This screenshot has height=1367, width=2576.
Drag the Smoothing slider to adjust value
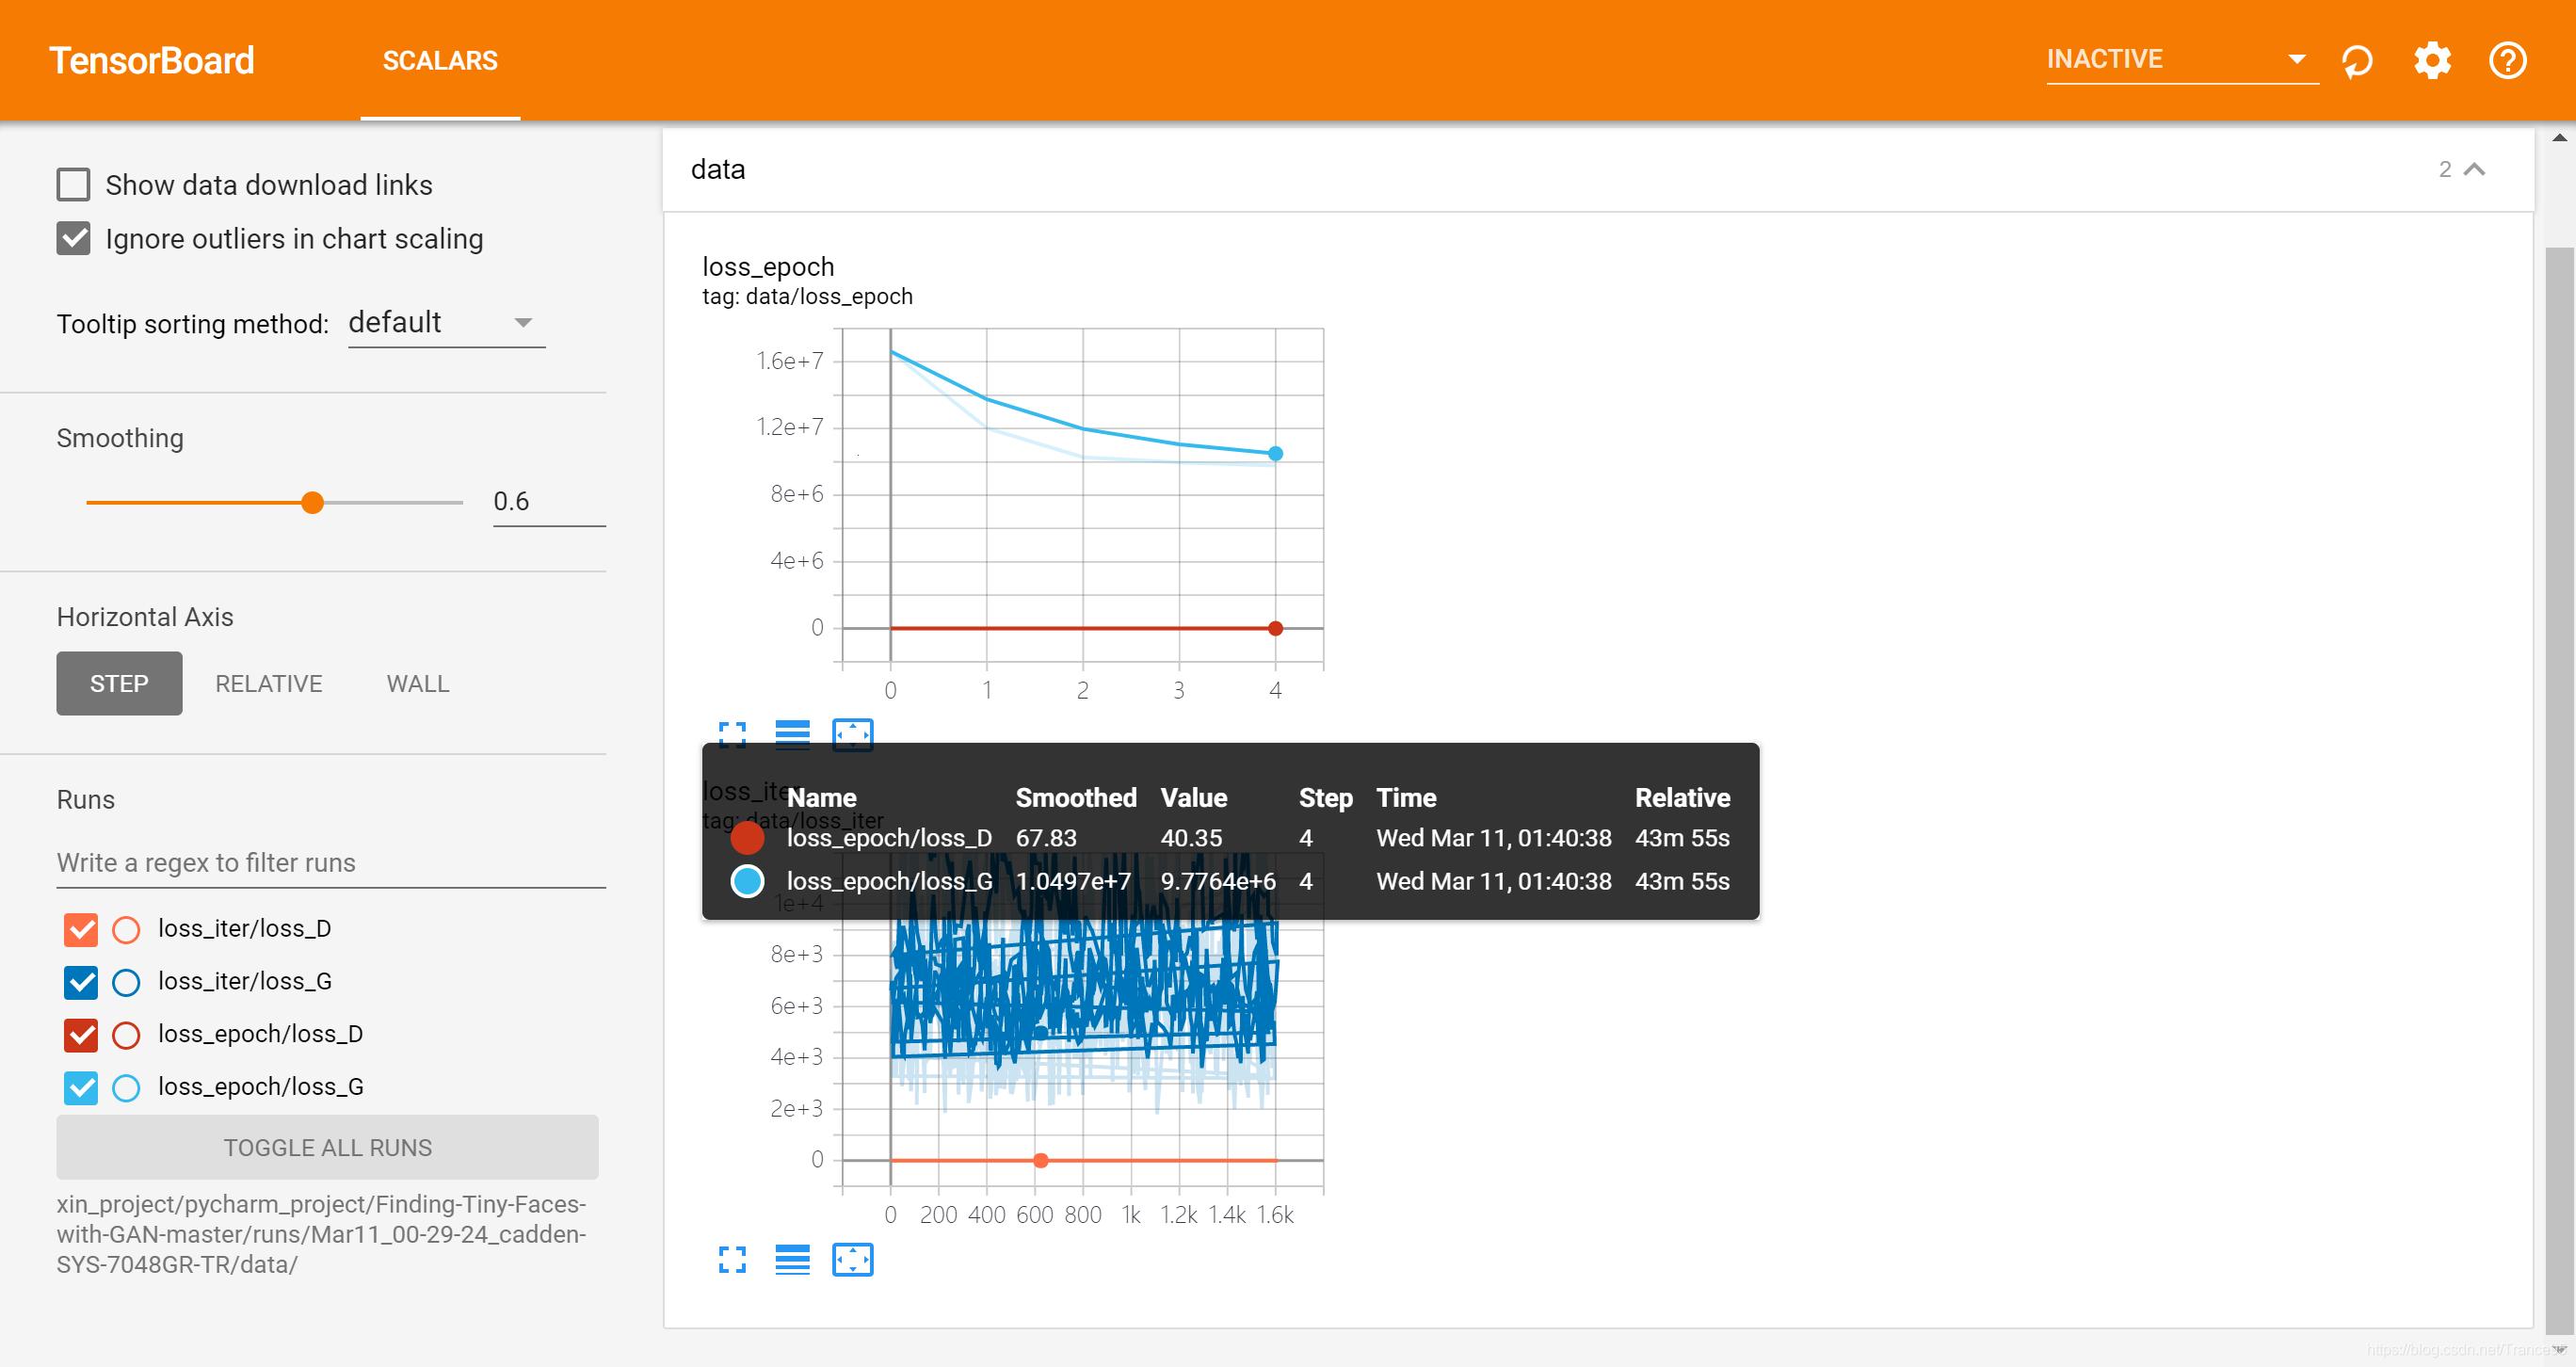(x=314, y=501)
